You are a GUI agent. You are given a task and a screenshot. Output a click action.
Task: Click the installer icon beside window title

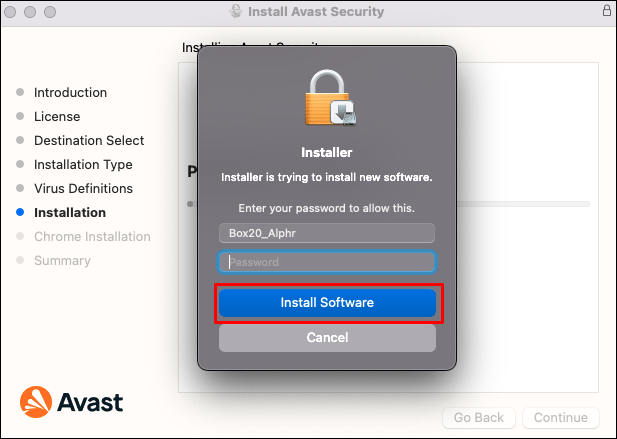pos(237,11)
